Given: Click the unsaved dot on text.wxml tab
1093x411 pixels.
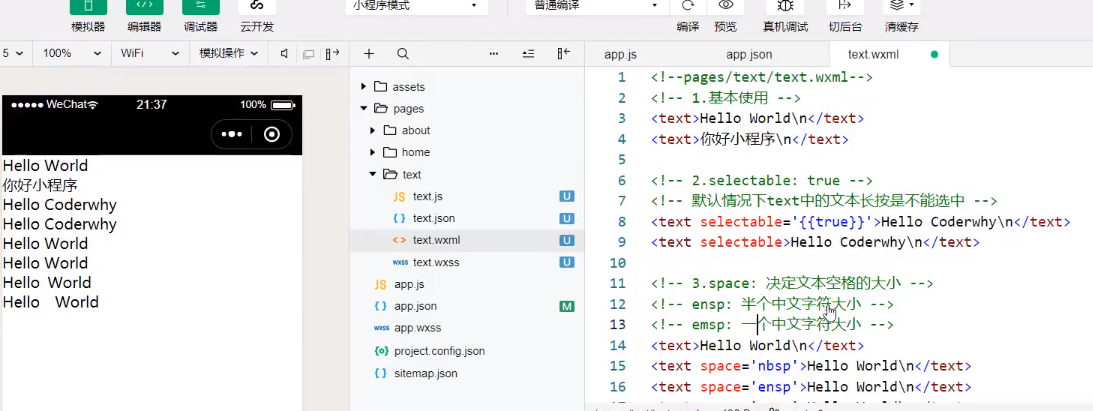Looking at the screenshot, I should [x=934, y=54].
